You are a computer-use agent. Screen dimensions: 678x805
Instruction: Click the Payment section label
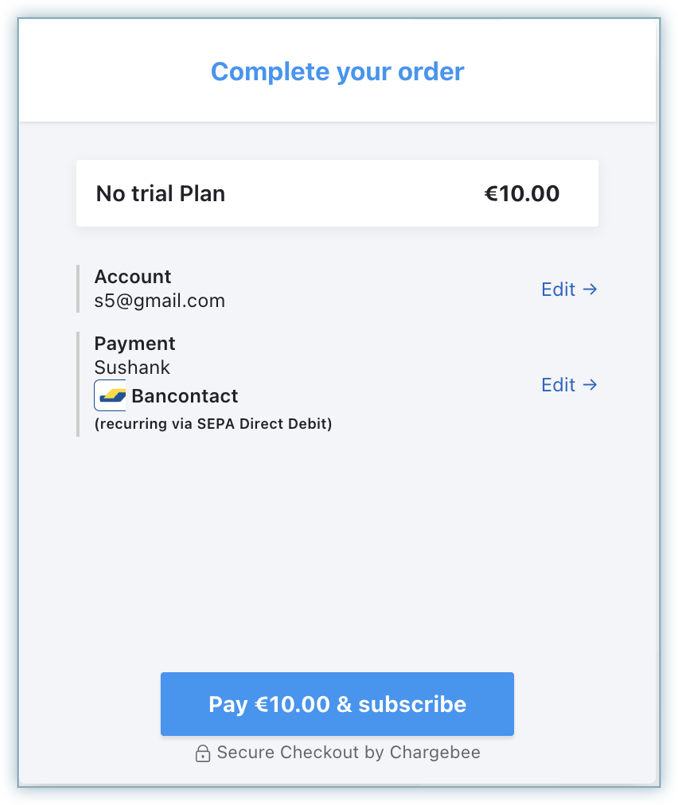[x=134, y=343]
